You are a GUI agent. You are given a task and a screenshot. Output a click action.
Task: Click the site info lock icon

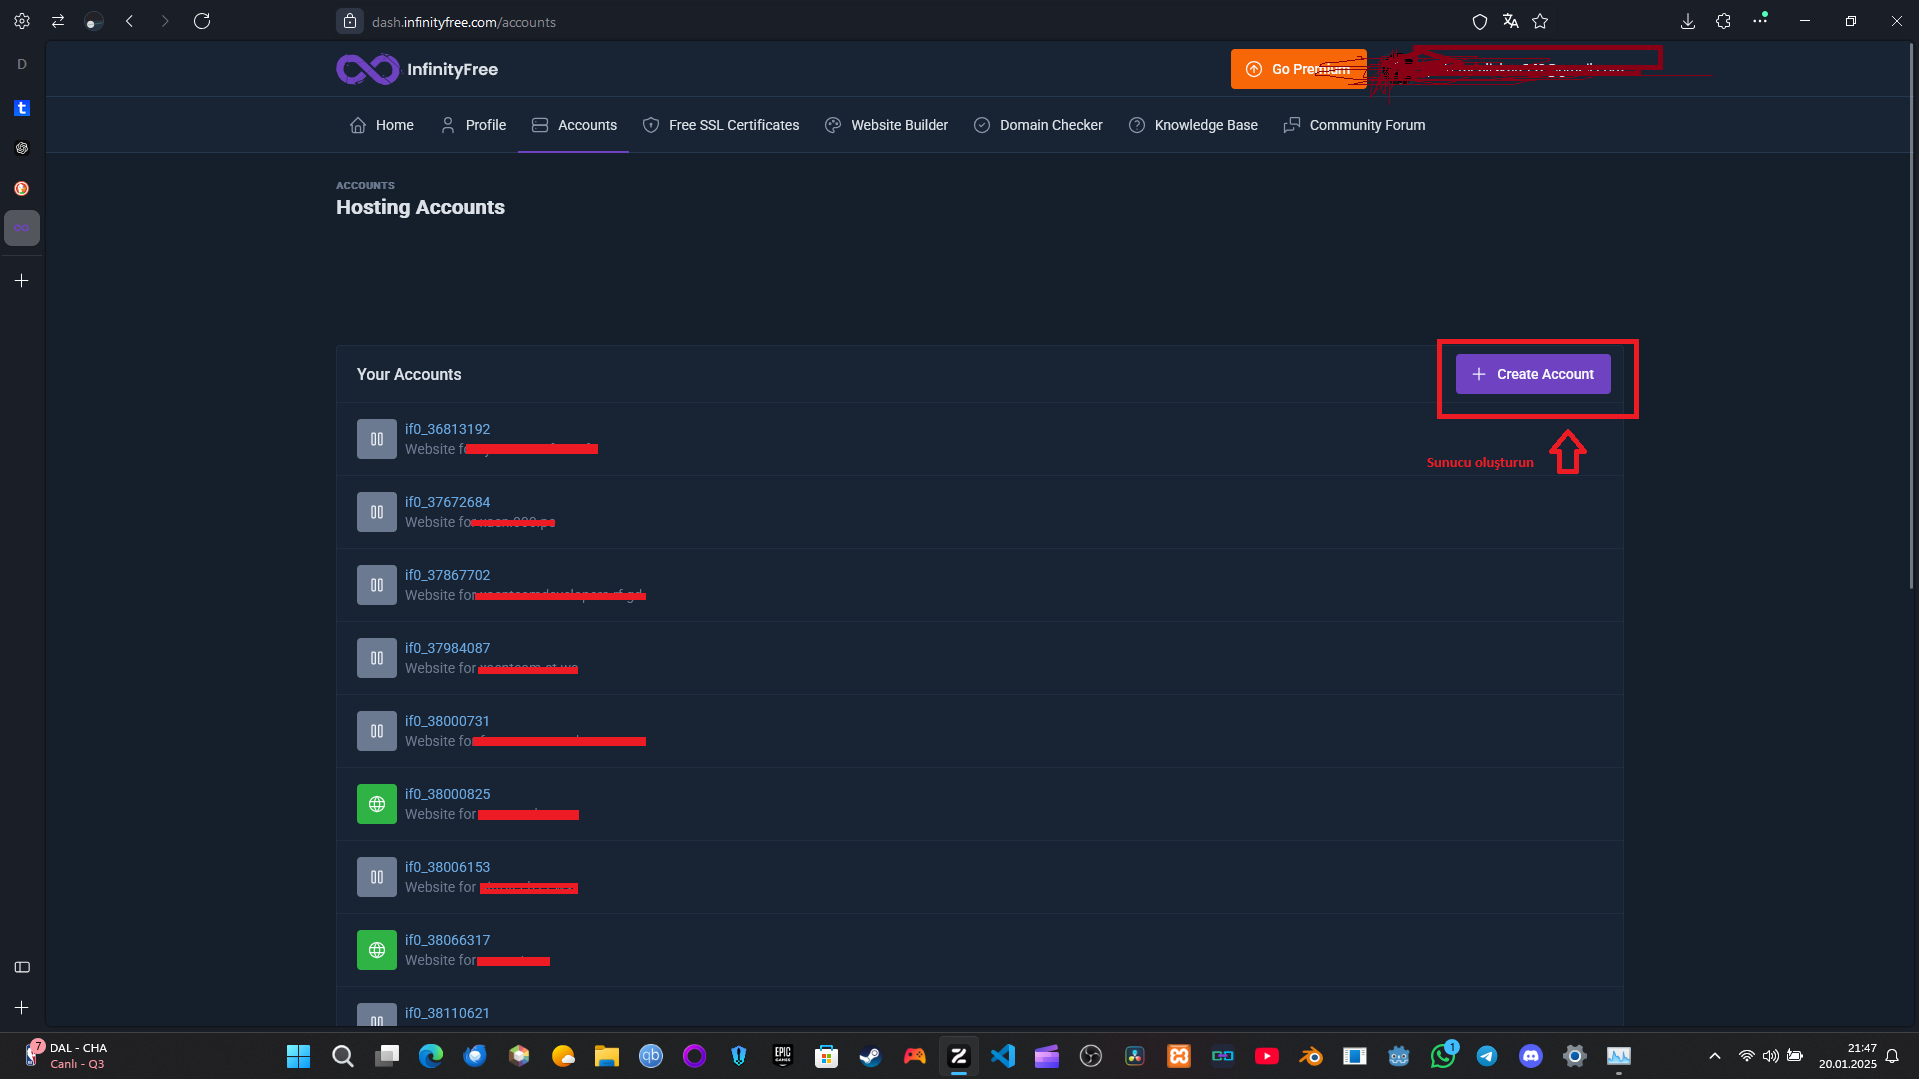click(350, 21)
